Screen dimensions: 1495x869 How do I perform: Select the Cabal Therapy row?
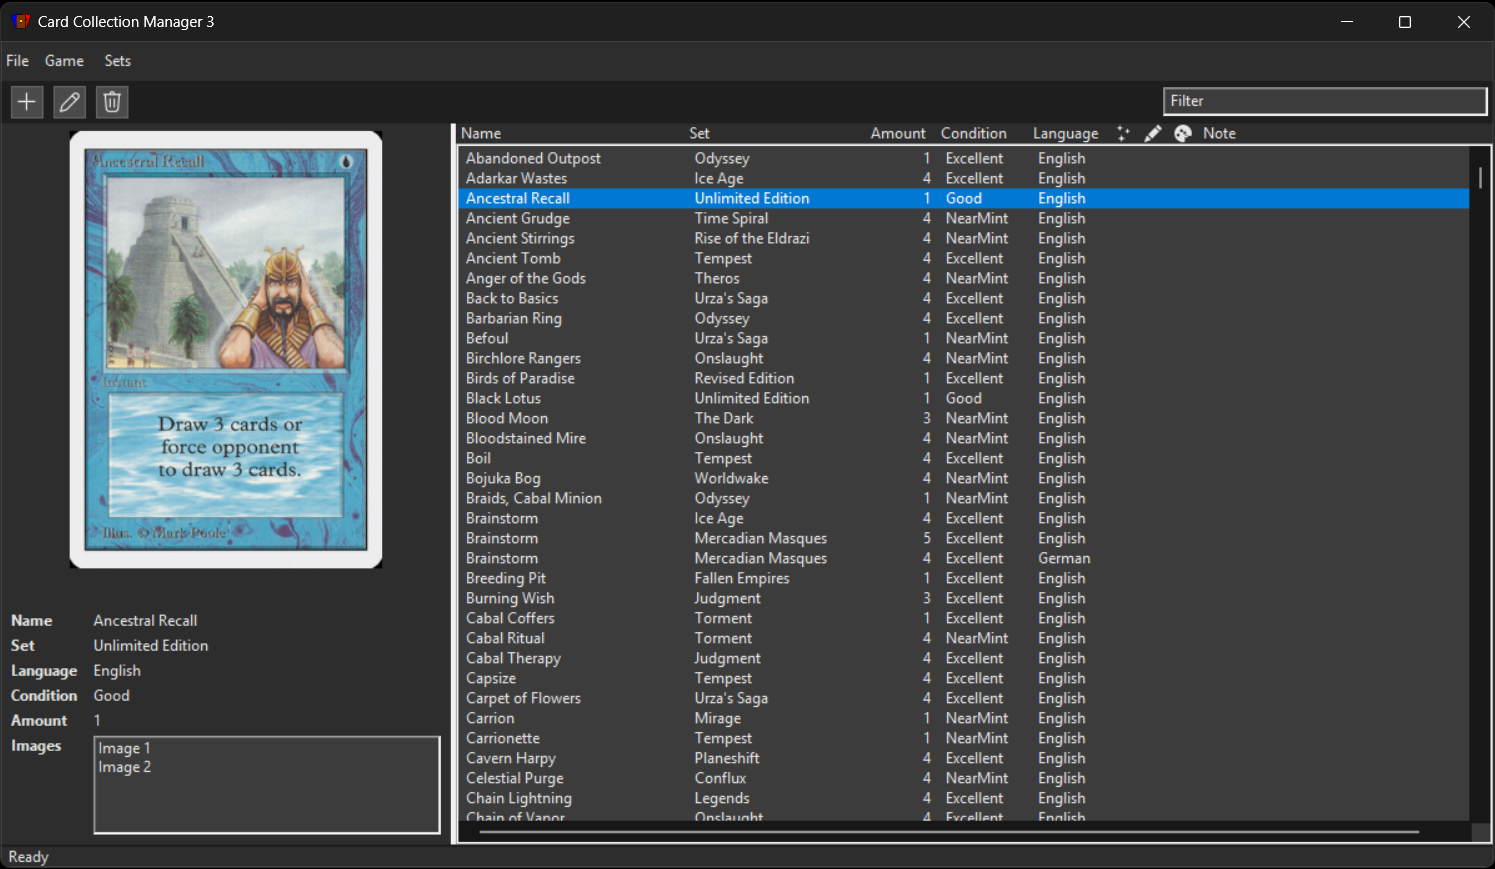[964, 658]
